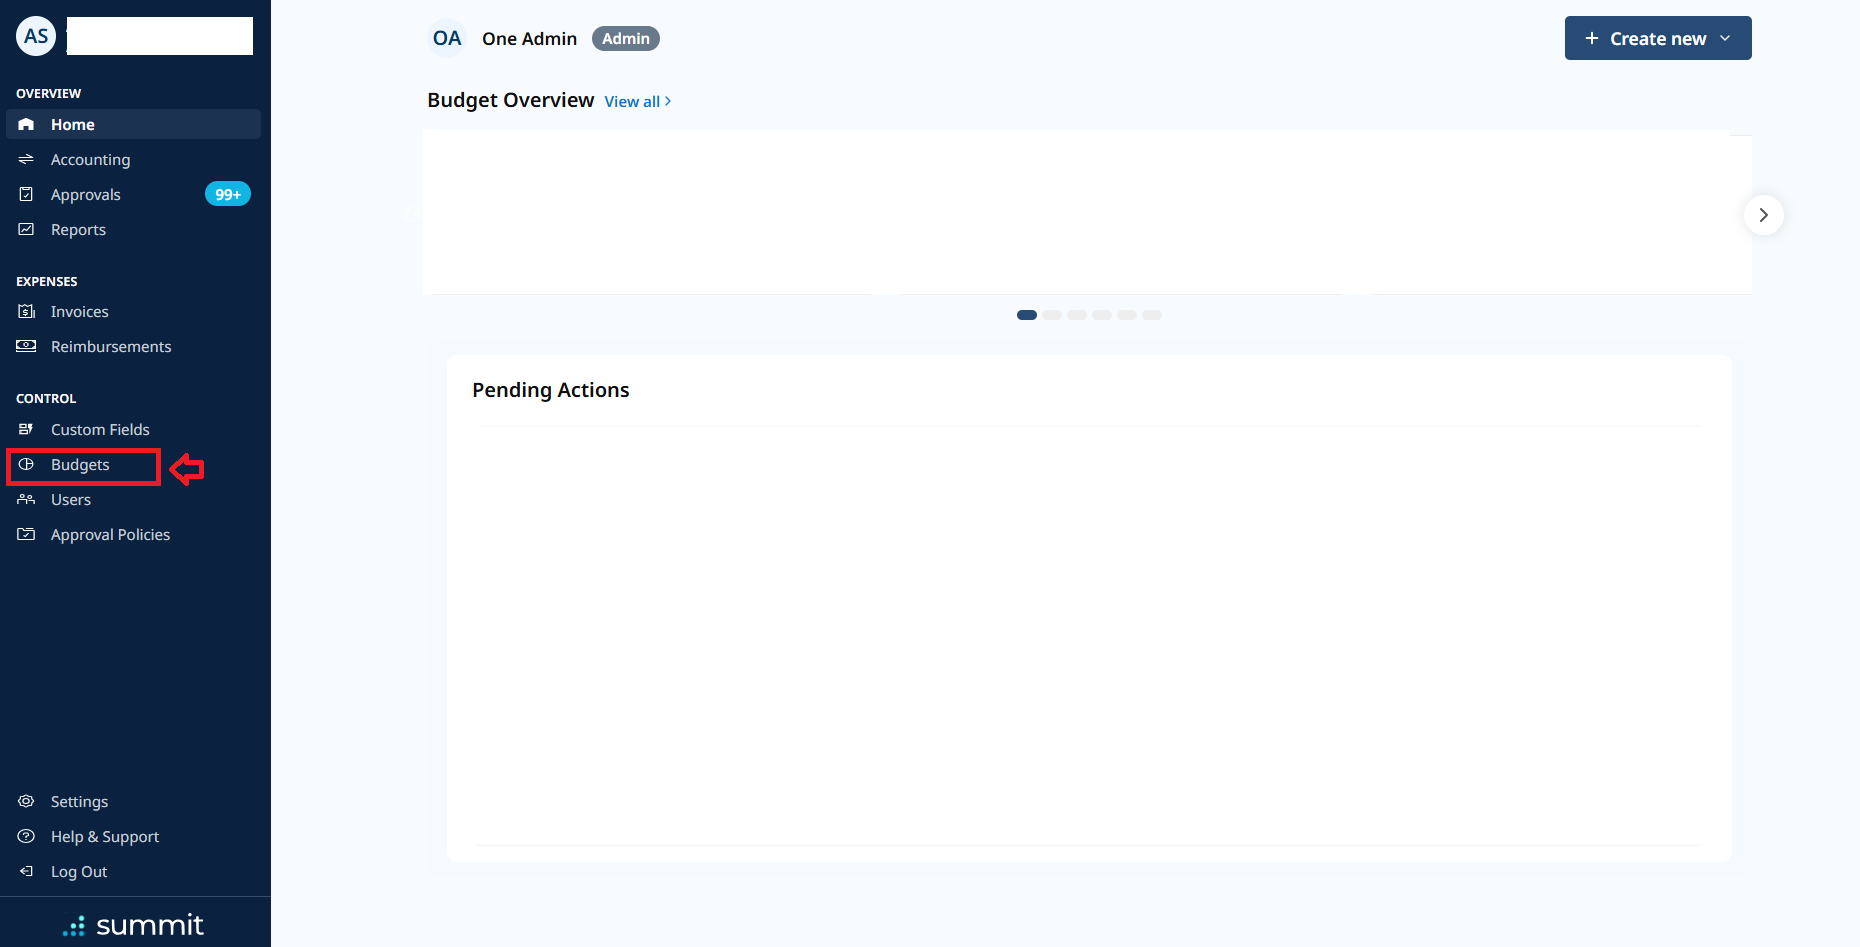Click the Users people icon
Screen dimensions: 1860x947
click(x=26, y=499)
